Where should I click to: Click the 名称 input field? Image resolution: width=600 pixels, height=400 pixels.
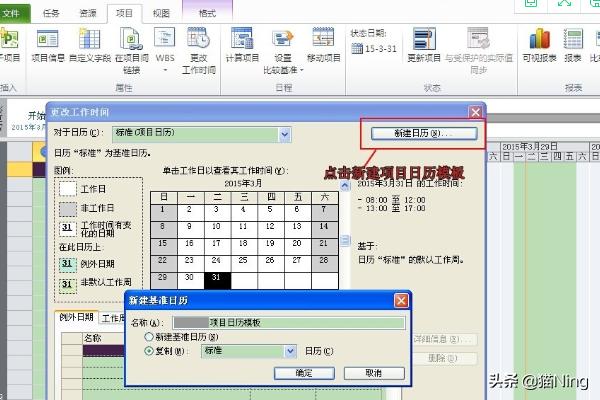pyautogui.click(x=290, y=322)
